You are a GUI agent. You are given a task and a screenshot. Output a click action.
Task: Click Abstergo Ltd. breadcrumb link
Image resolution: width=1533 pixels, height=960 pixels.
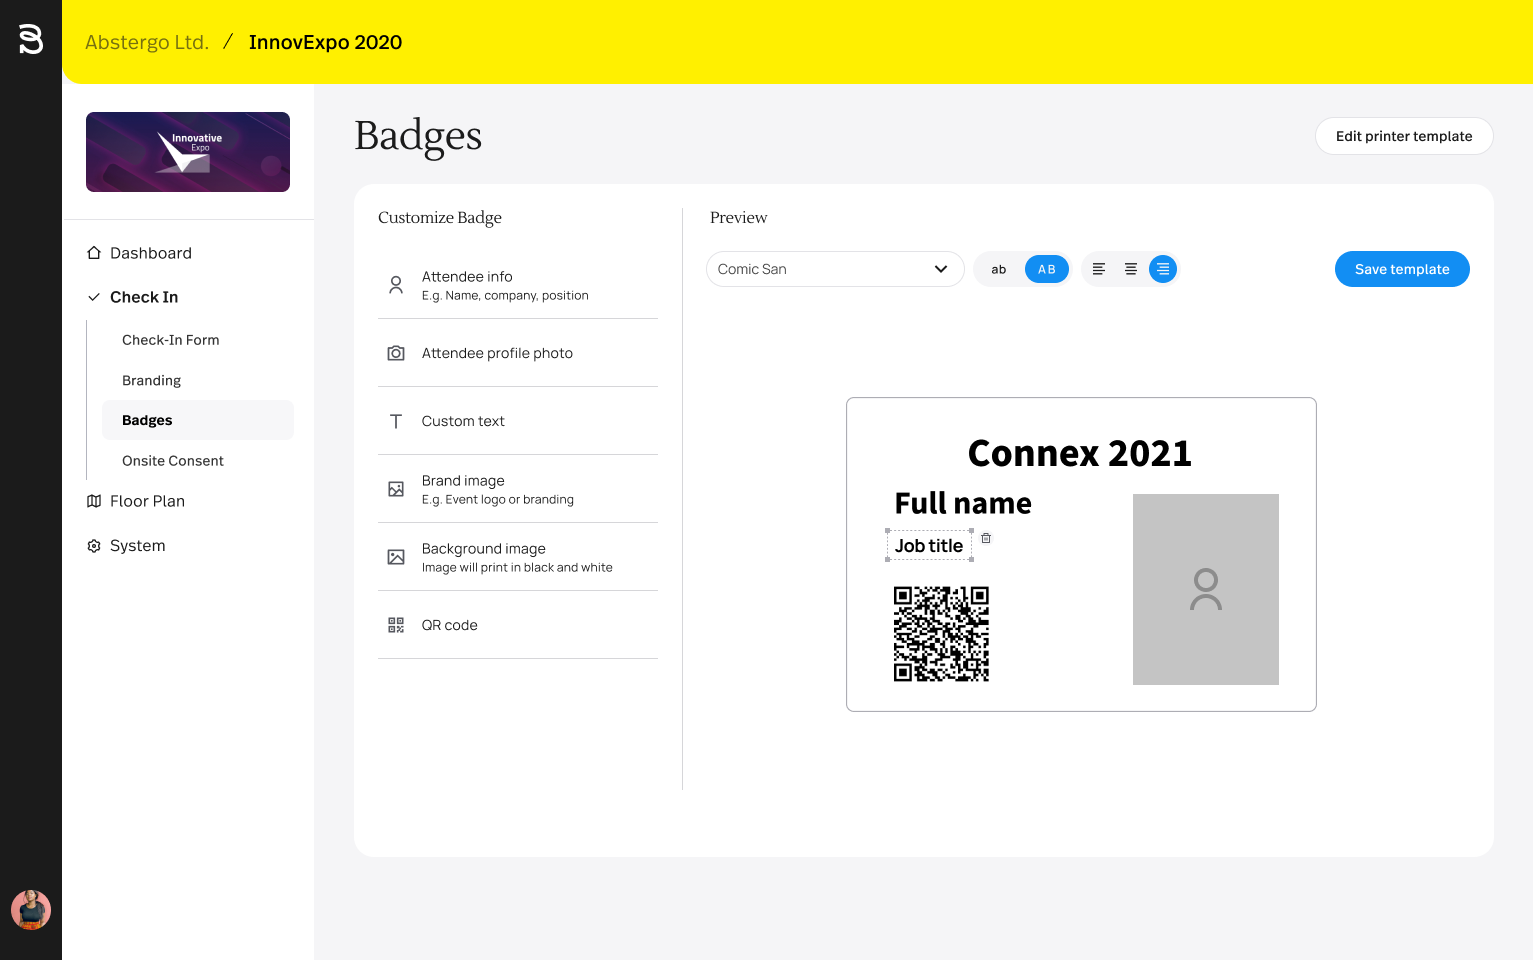coord(147,42)
